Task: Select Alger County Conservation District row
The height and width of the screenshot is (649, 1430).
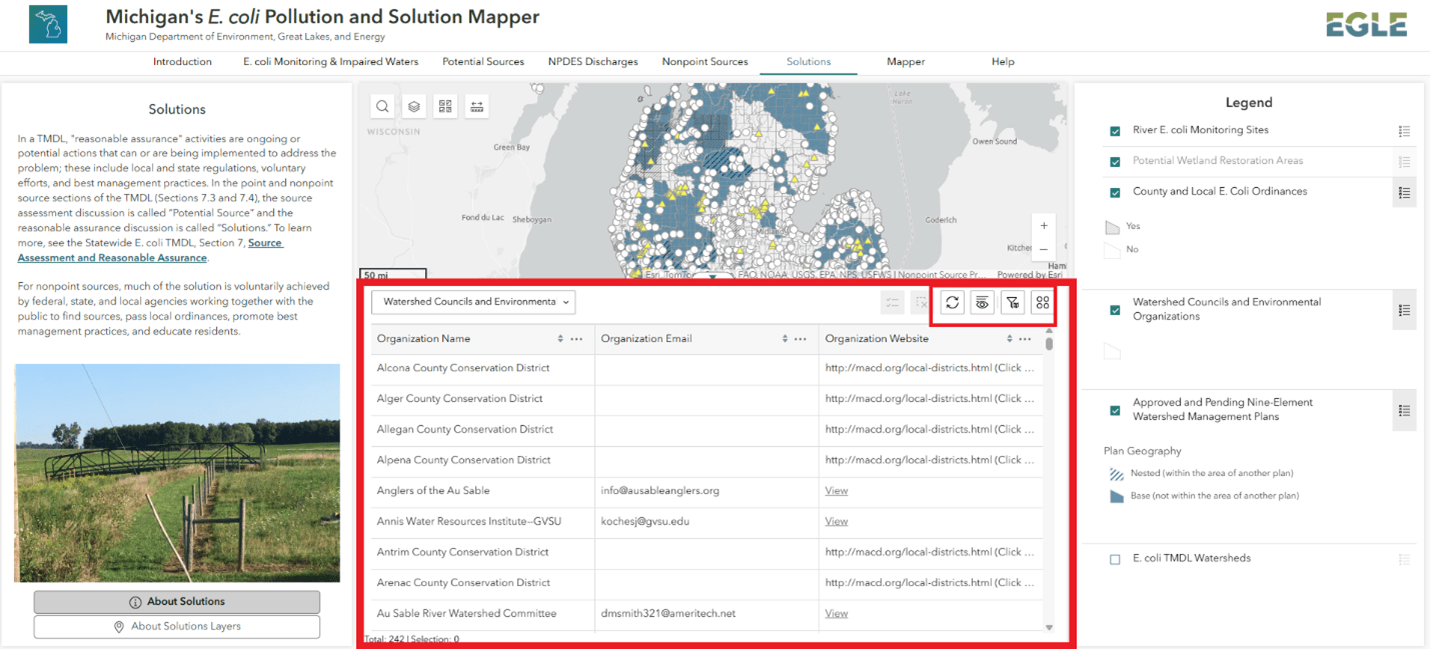Action: click(707, 399)
